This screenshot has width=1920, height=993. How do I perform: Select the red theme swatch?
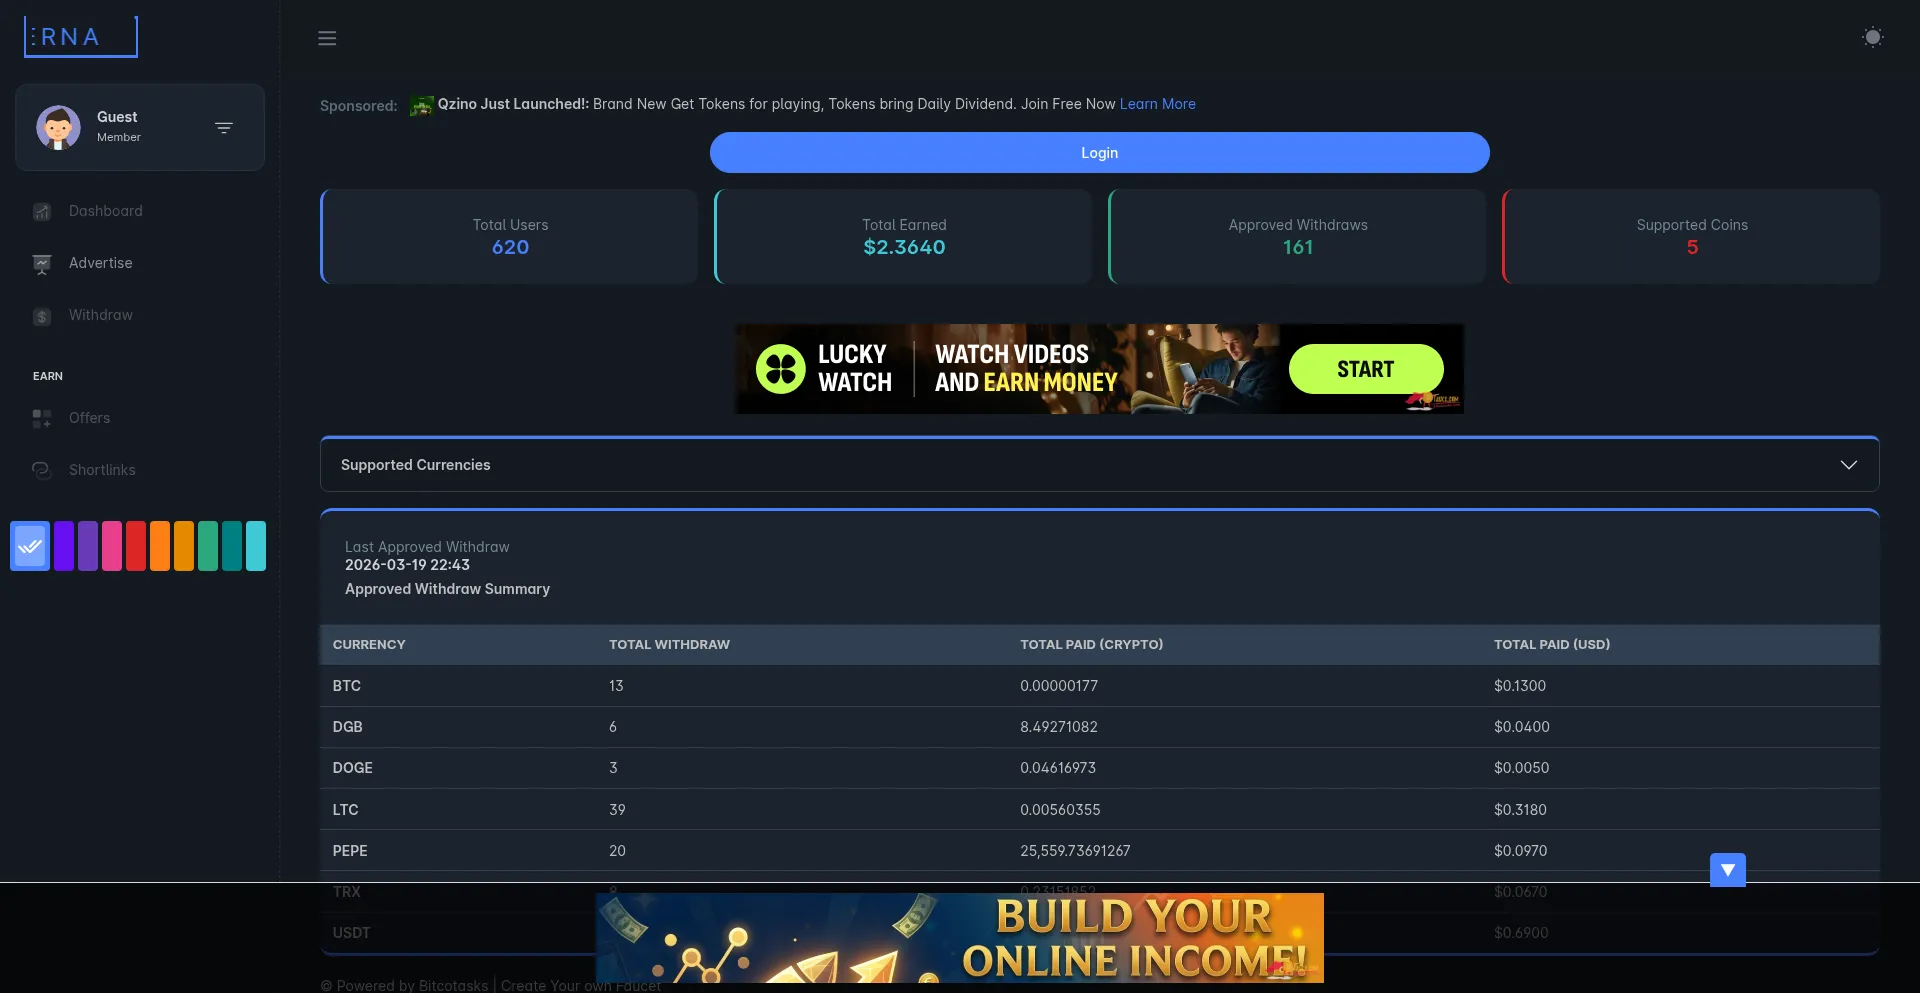coord(136,546)
